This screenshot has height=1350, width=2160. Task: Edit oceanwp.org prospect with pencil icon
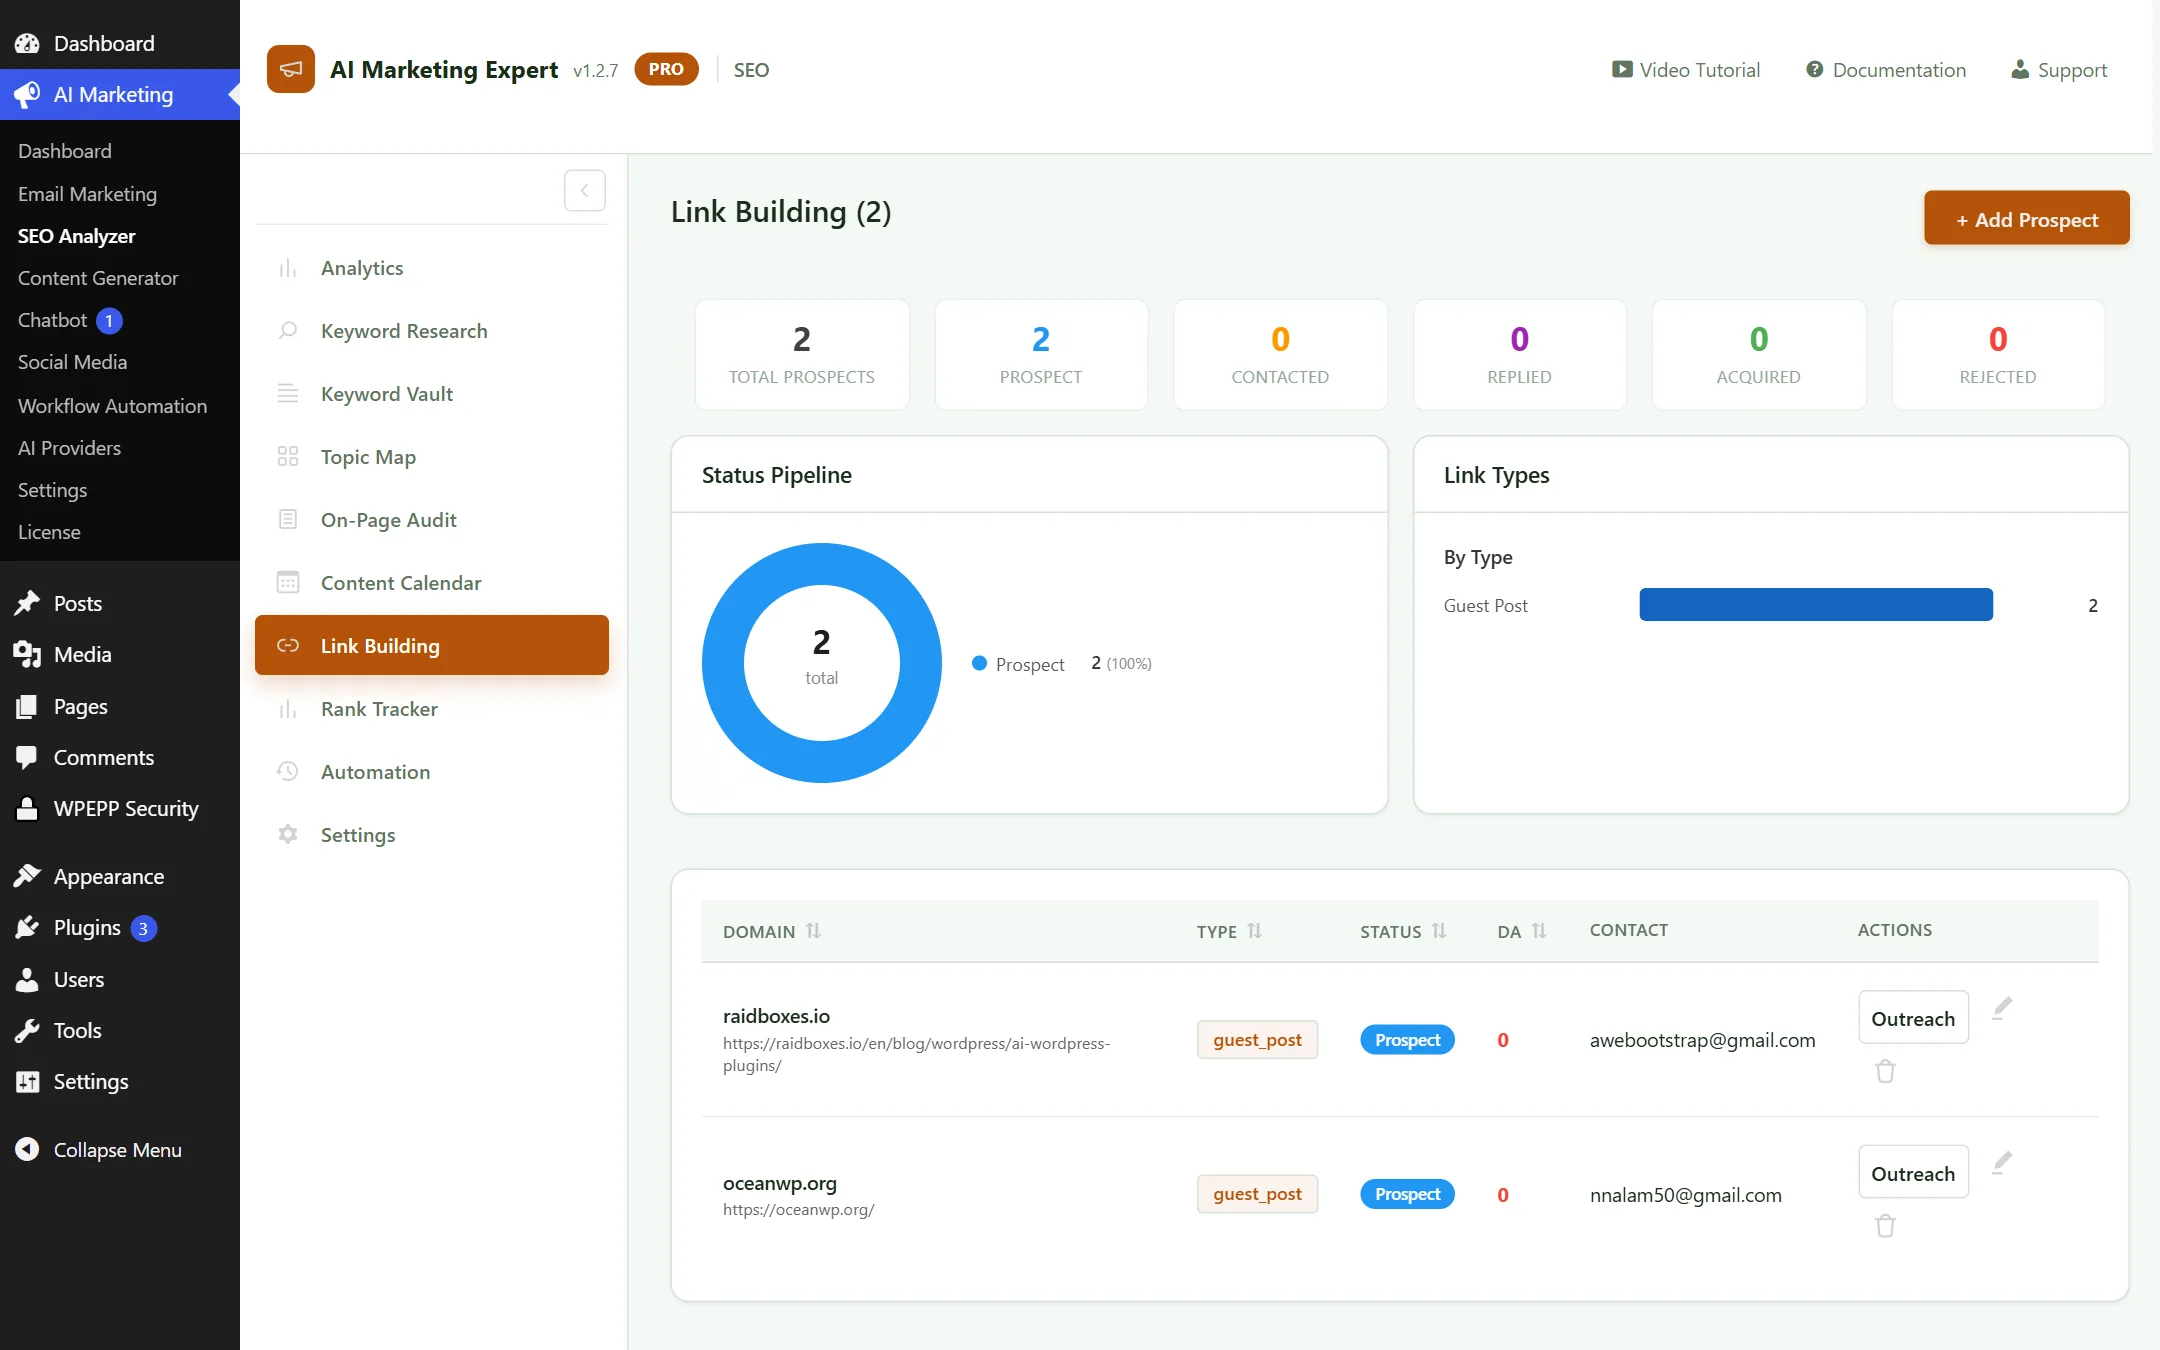pyautogui.click(x=2002, y=1163)
